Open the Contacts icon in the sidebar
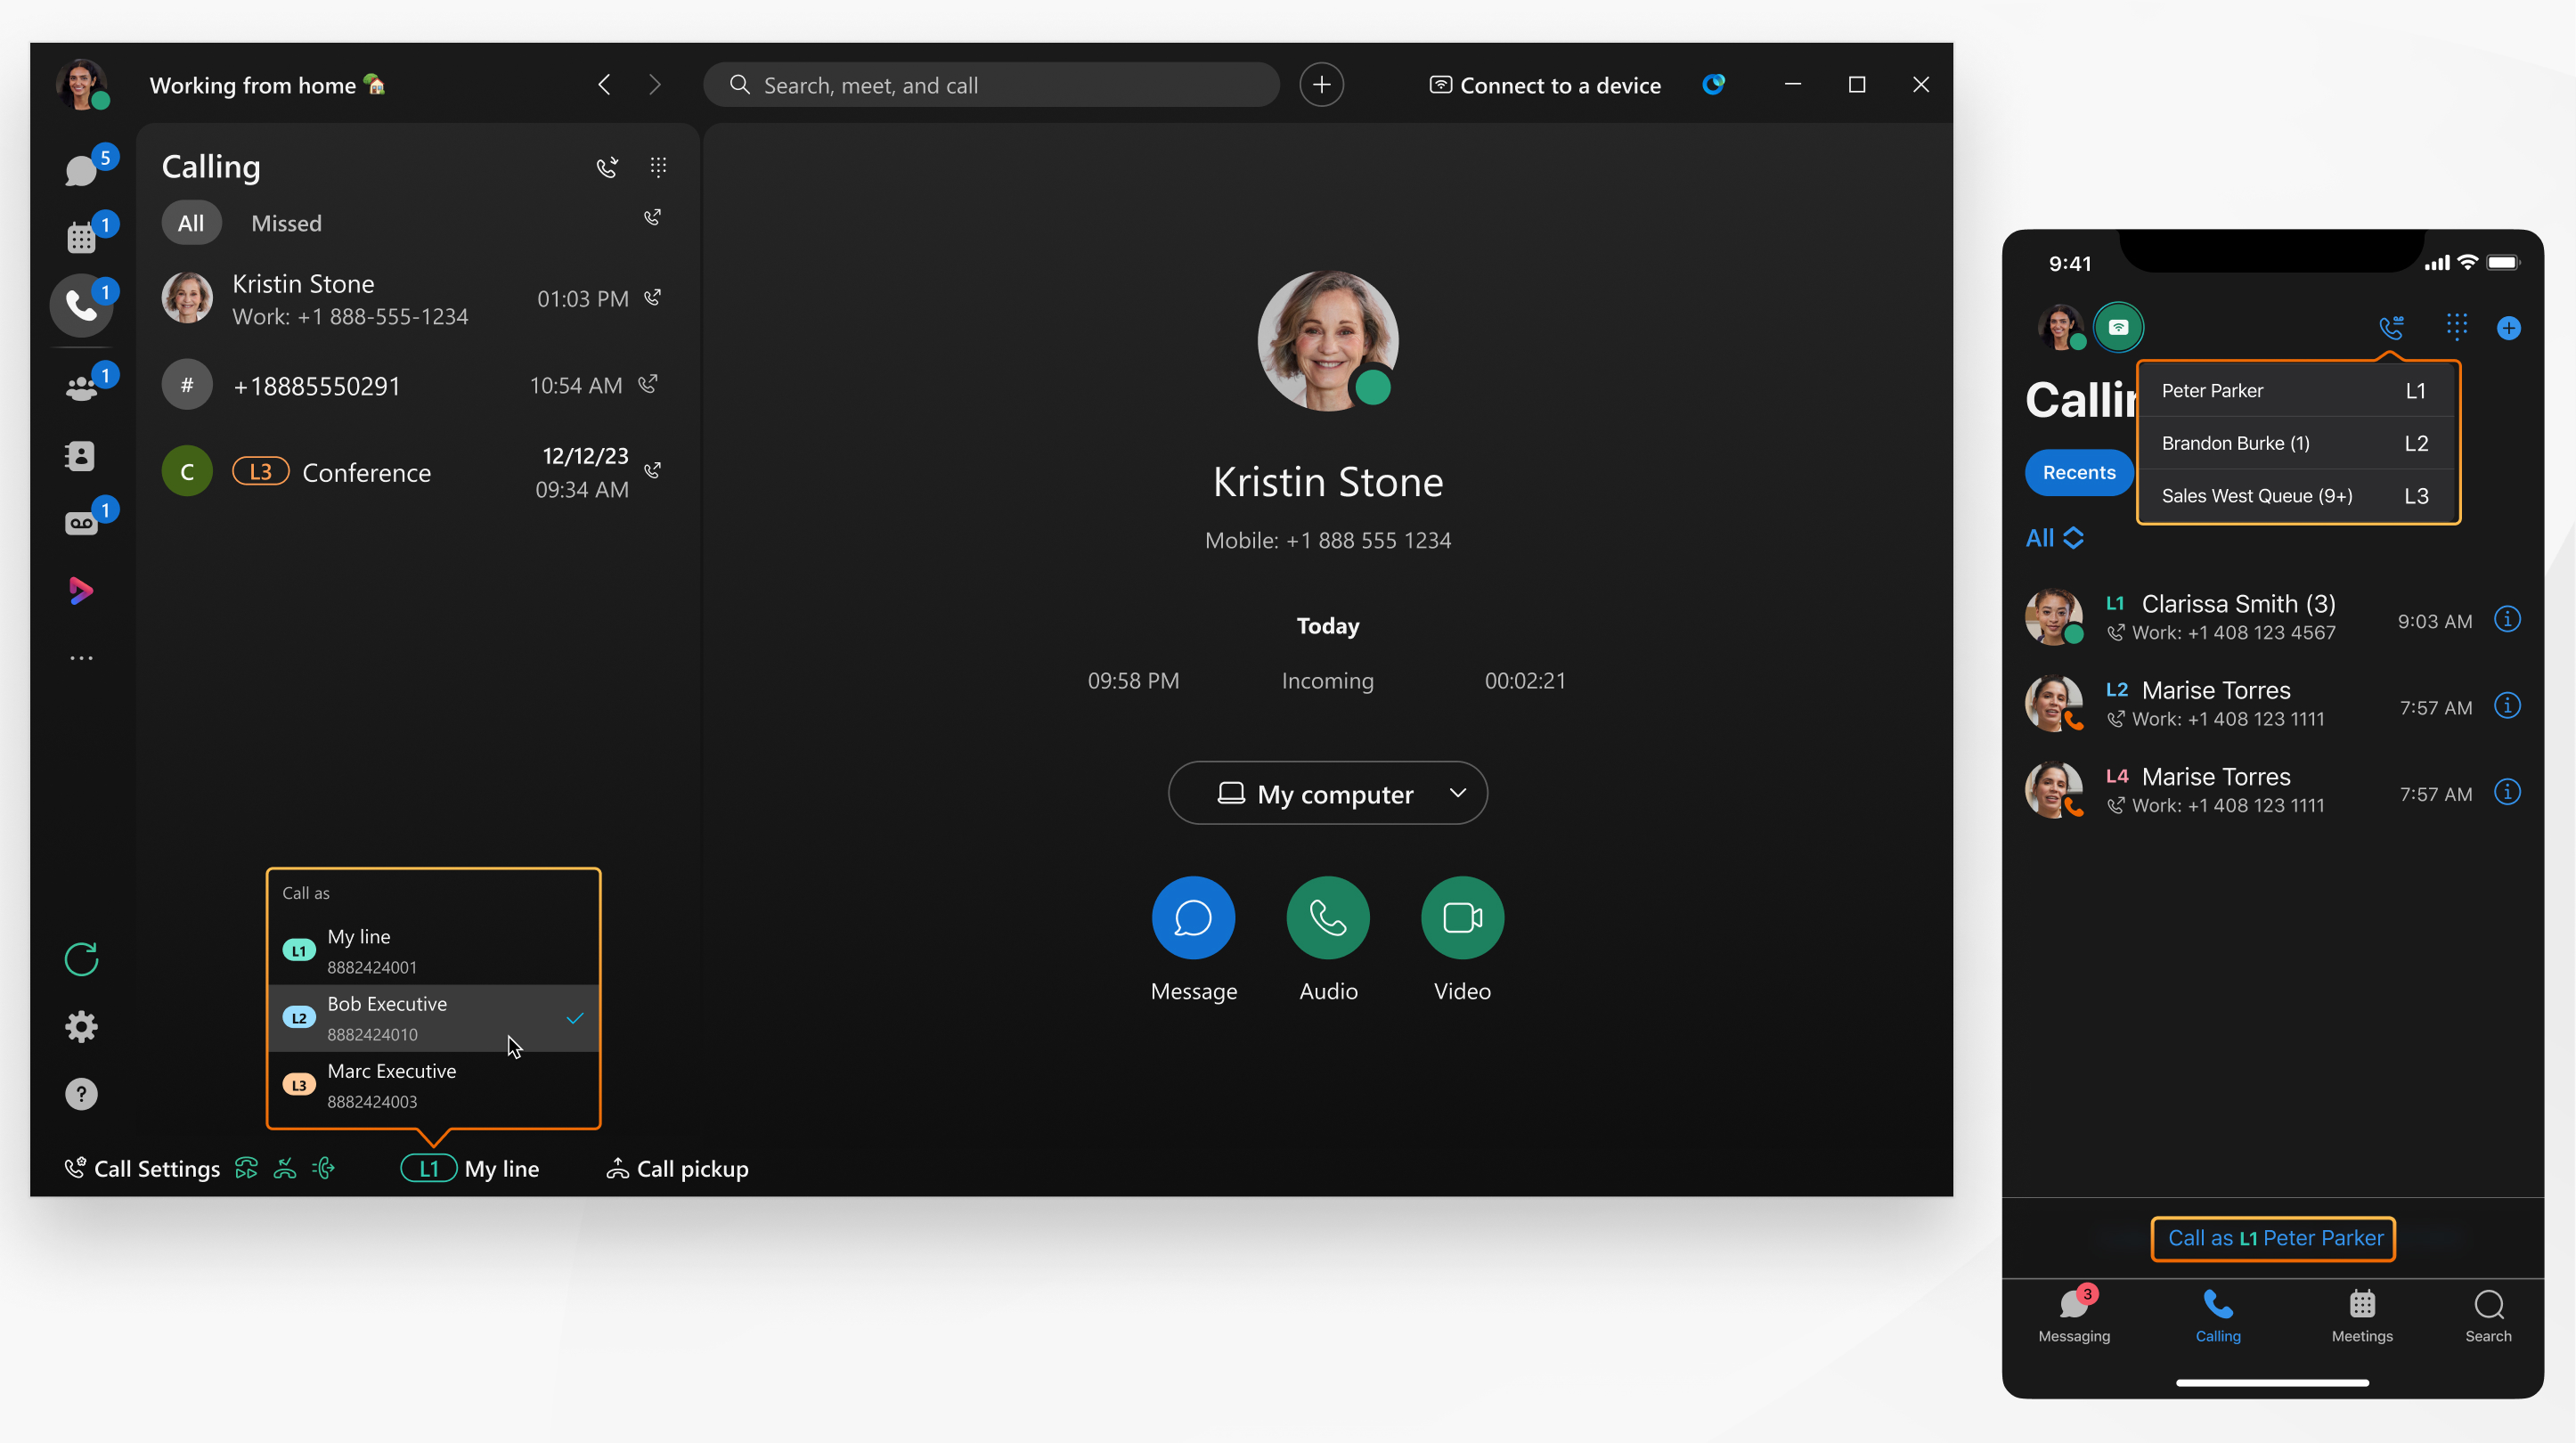Image resolution: width=2576 pixels, height=1443 pixels. tap(82, 456)
